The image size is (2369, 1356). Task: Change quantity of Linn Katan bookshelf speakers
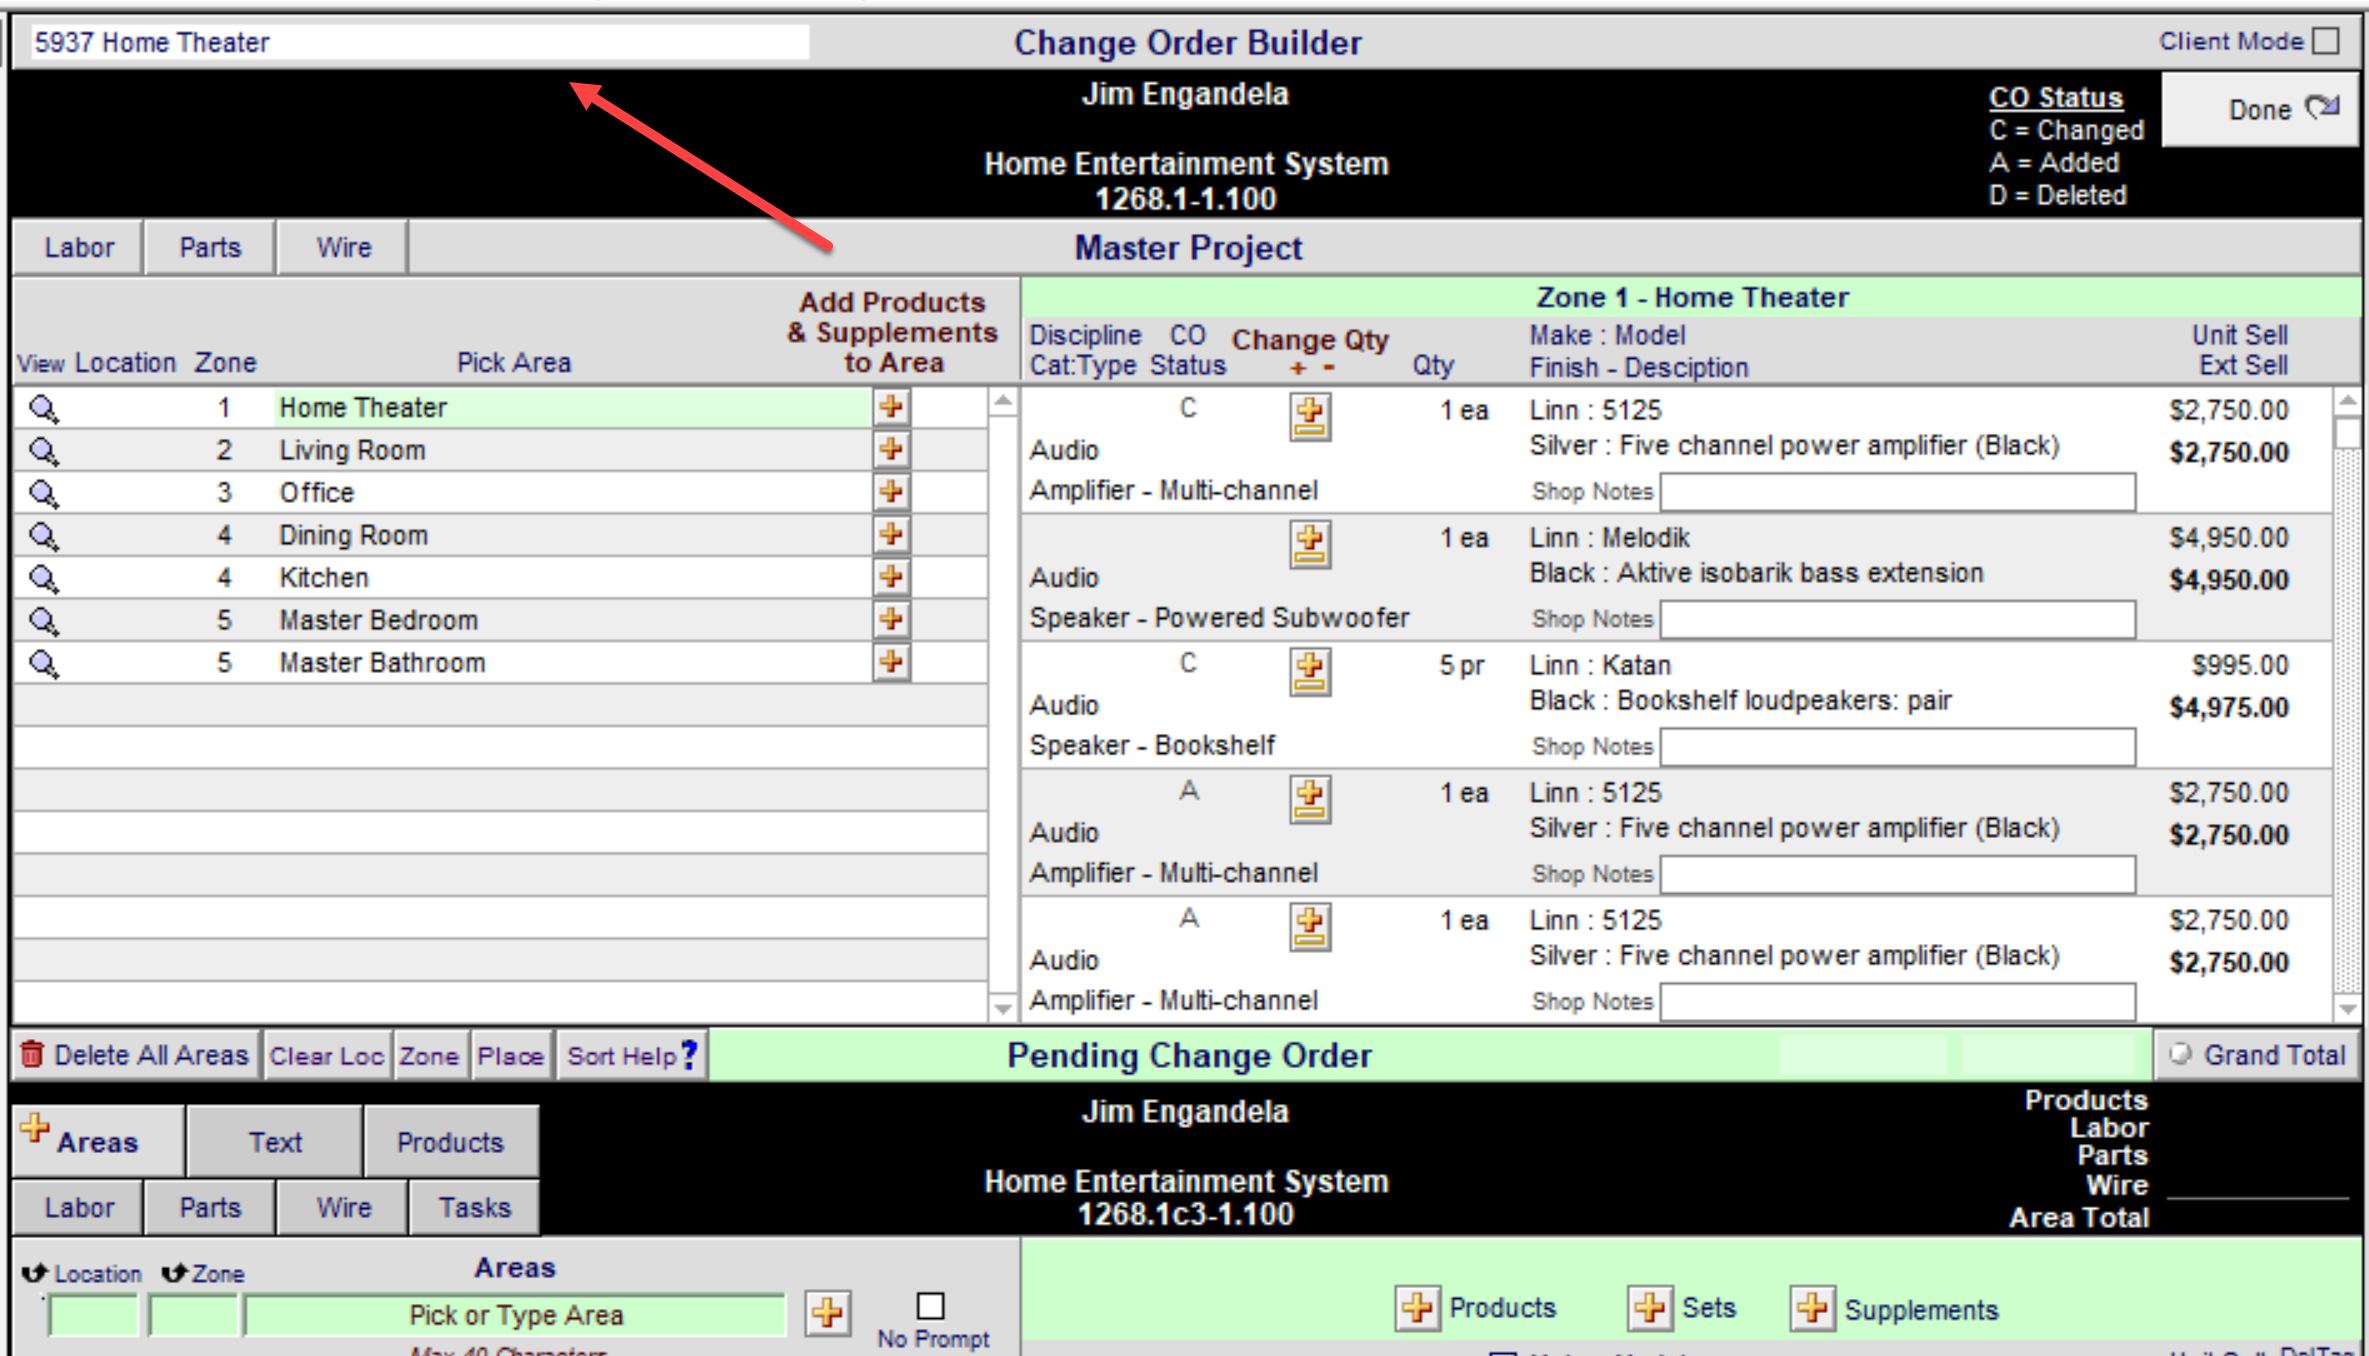[x=1310, y=672]
